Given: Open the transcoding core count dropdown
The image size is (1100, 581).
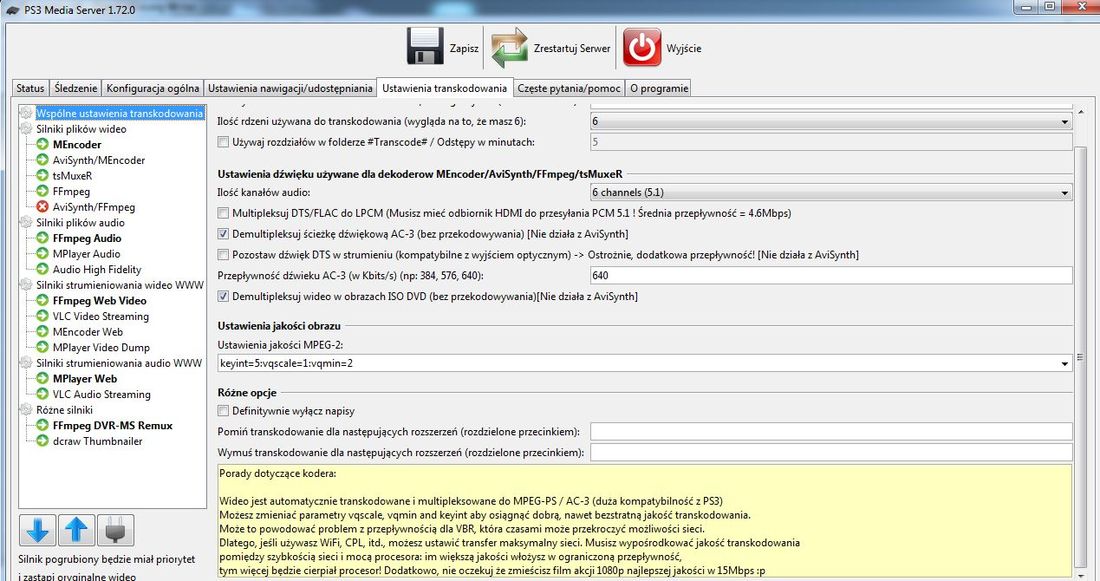Looking at the screenshot, I should click(x=831, y=121).
